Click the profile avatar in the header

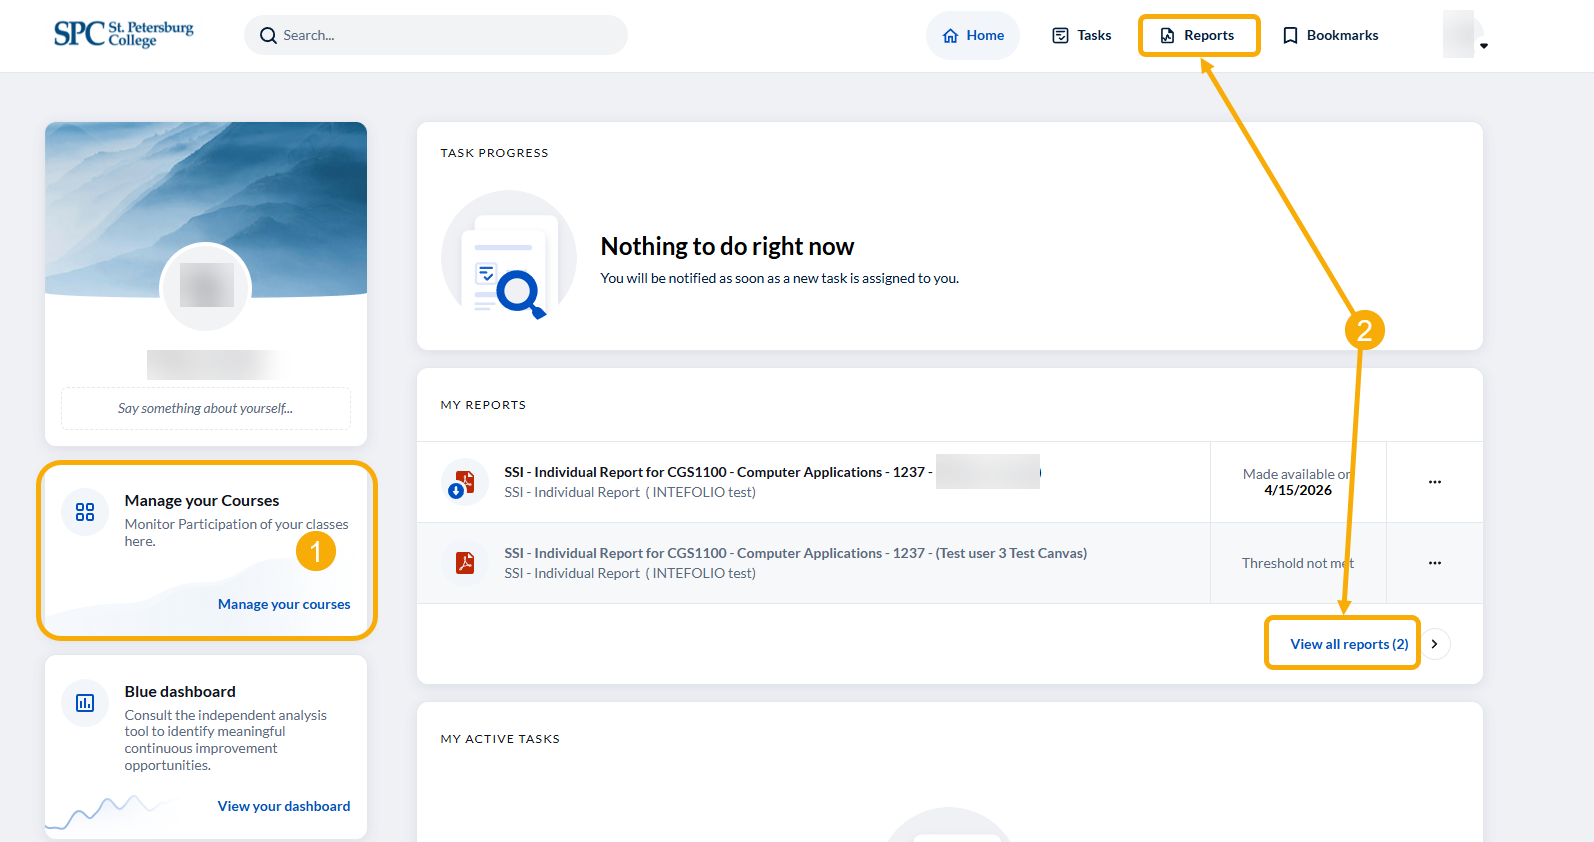pos(1459,34)
